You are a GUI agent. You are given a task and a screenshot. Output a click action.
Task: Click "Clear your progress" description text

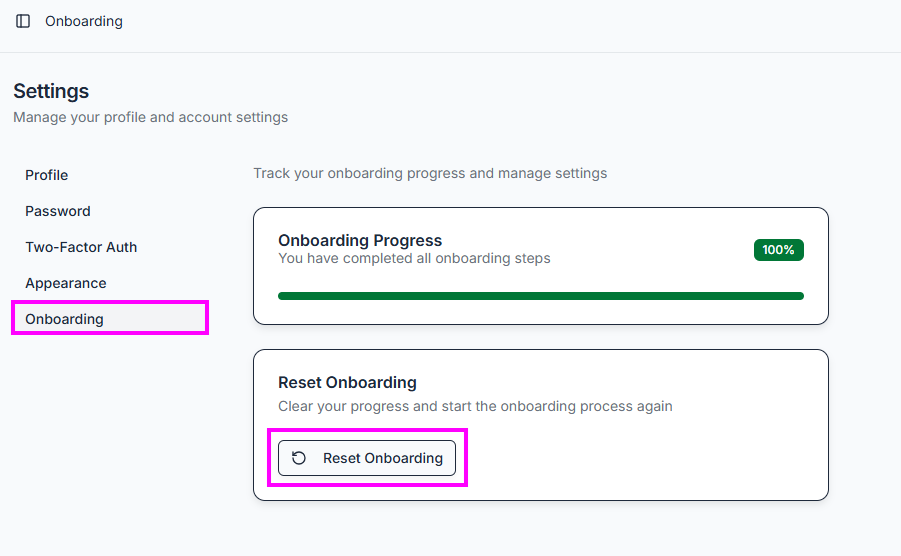(475, 406)
